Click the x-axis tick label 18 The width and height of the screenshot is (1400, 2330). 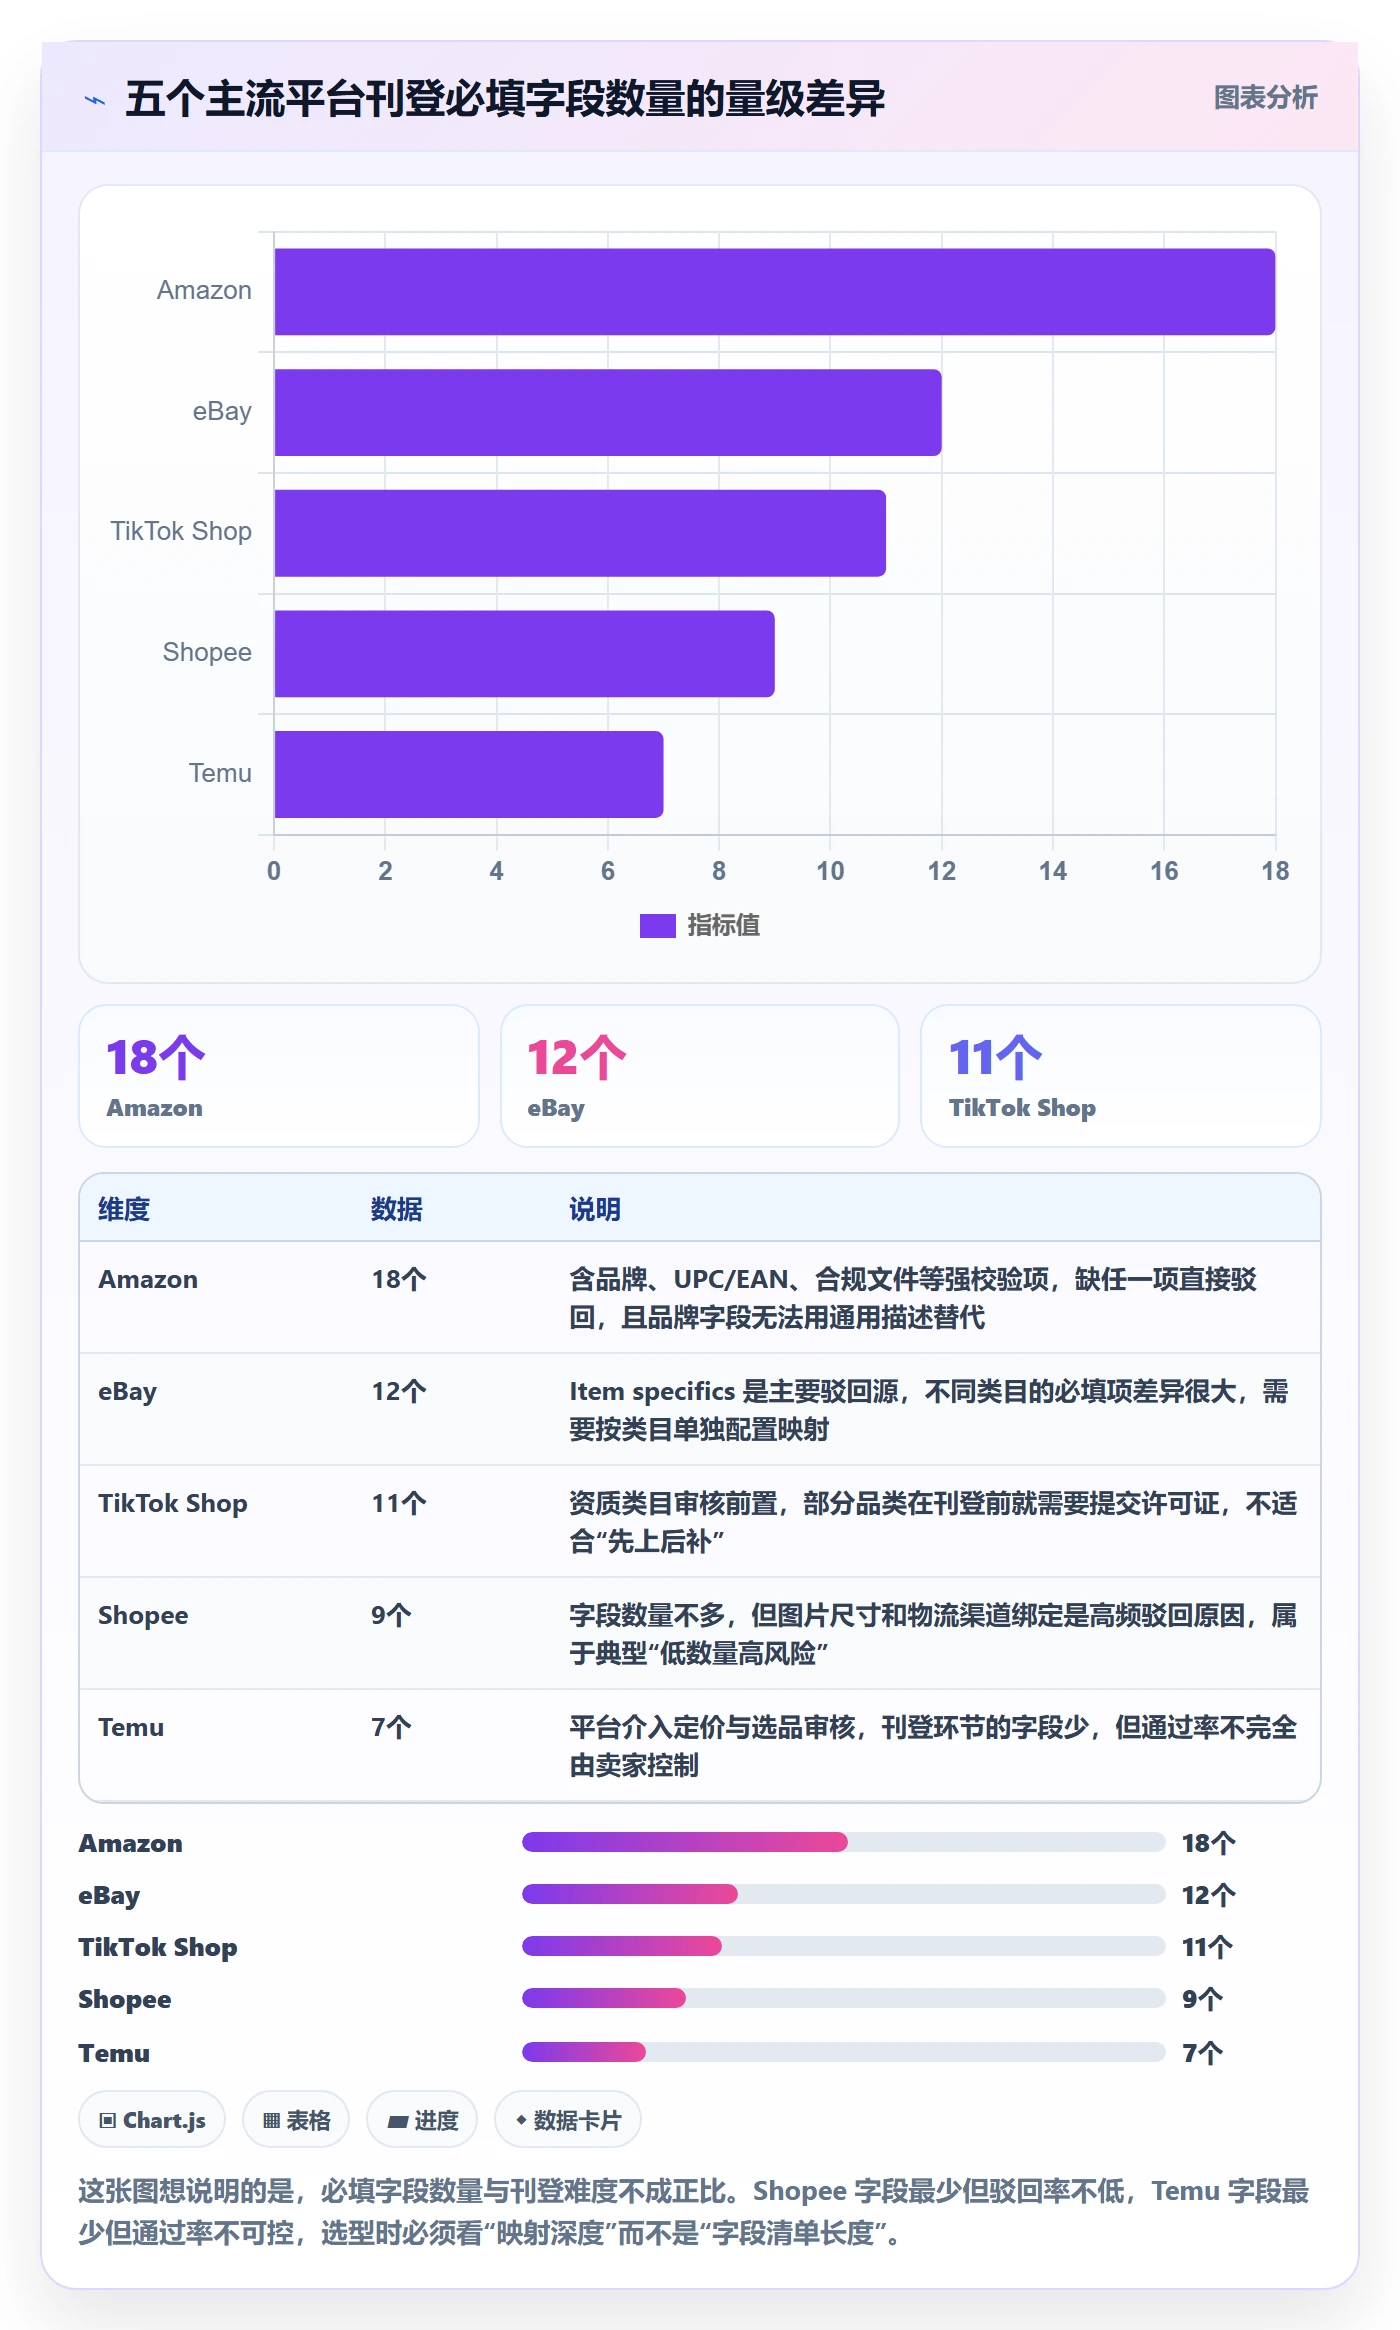tap(1275, 871)
